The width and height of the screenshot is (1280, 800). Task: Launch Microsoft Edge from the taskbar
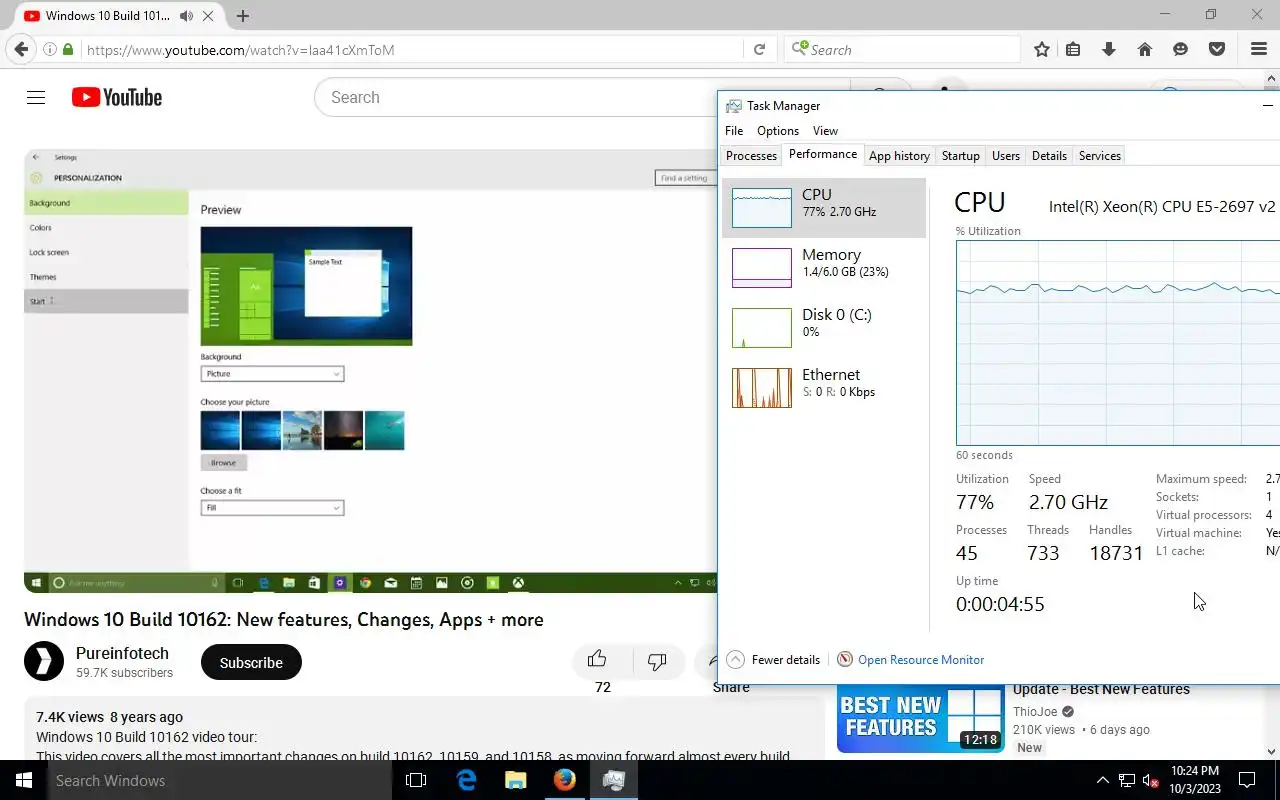(x=467, y=780)
